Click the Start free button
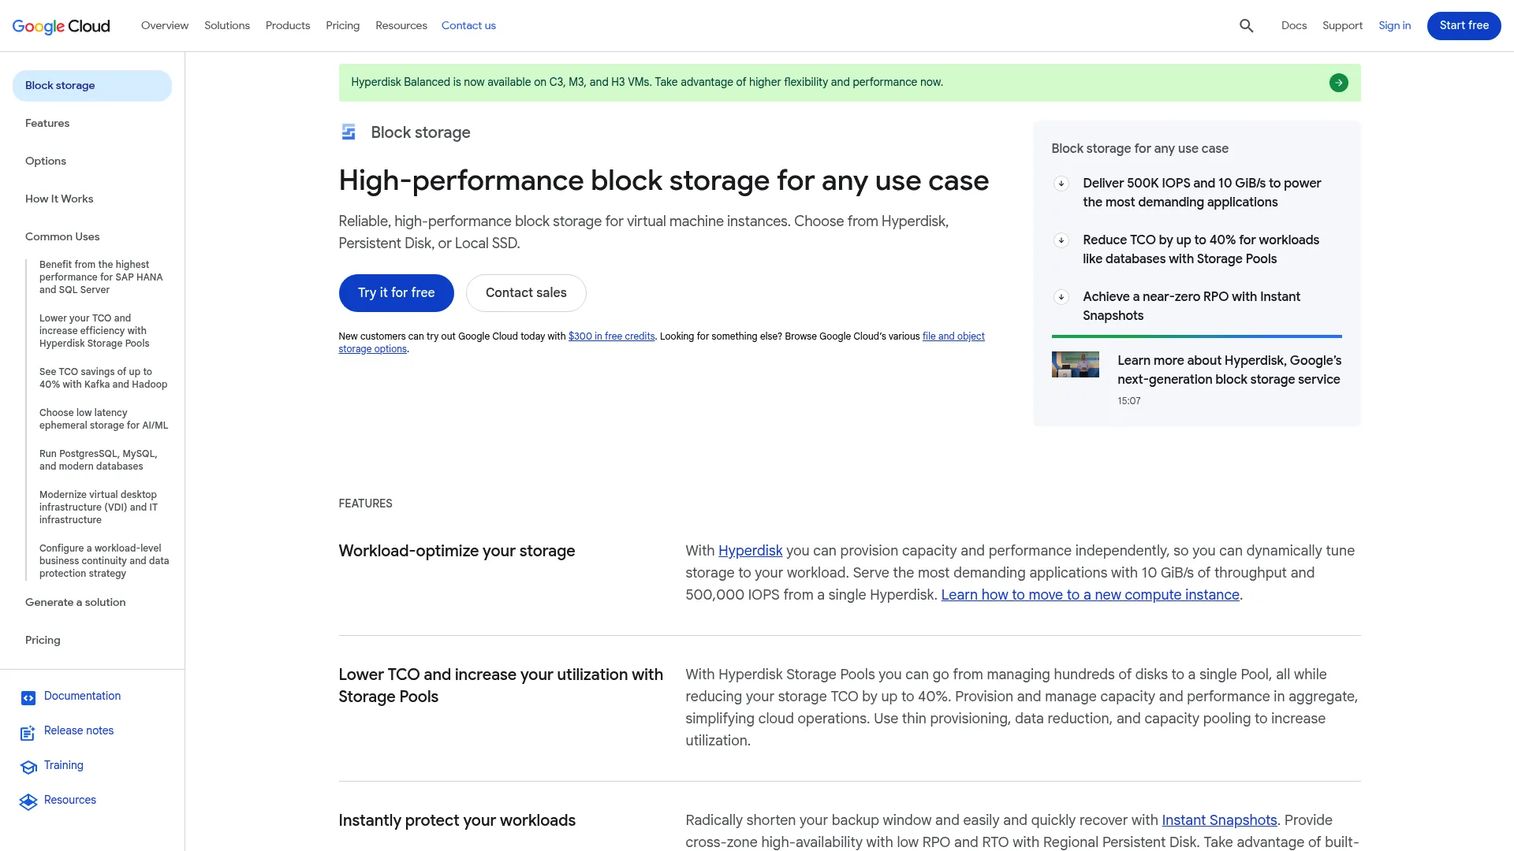 pos(1464,26)
